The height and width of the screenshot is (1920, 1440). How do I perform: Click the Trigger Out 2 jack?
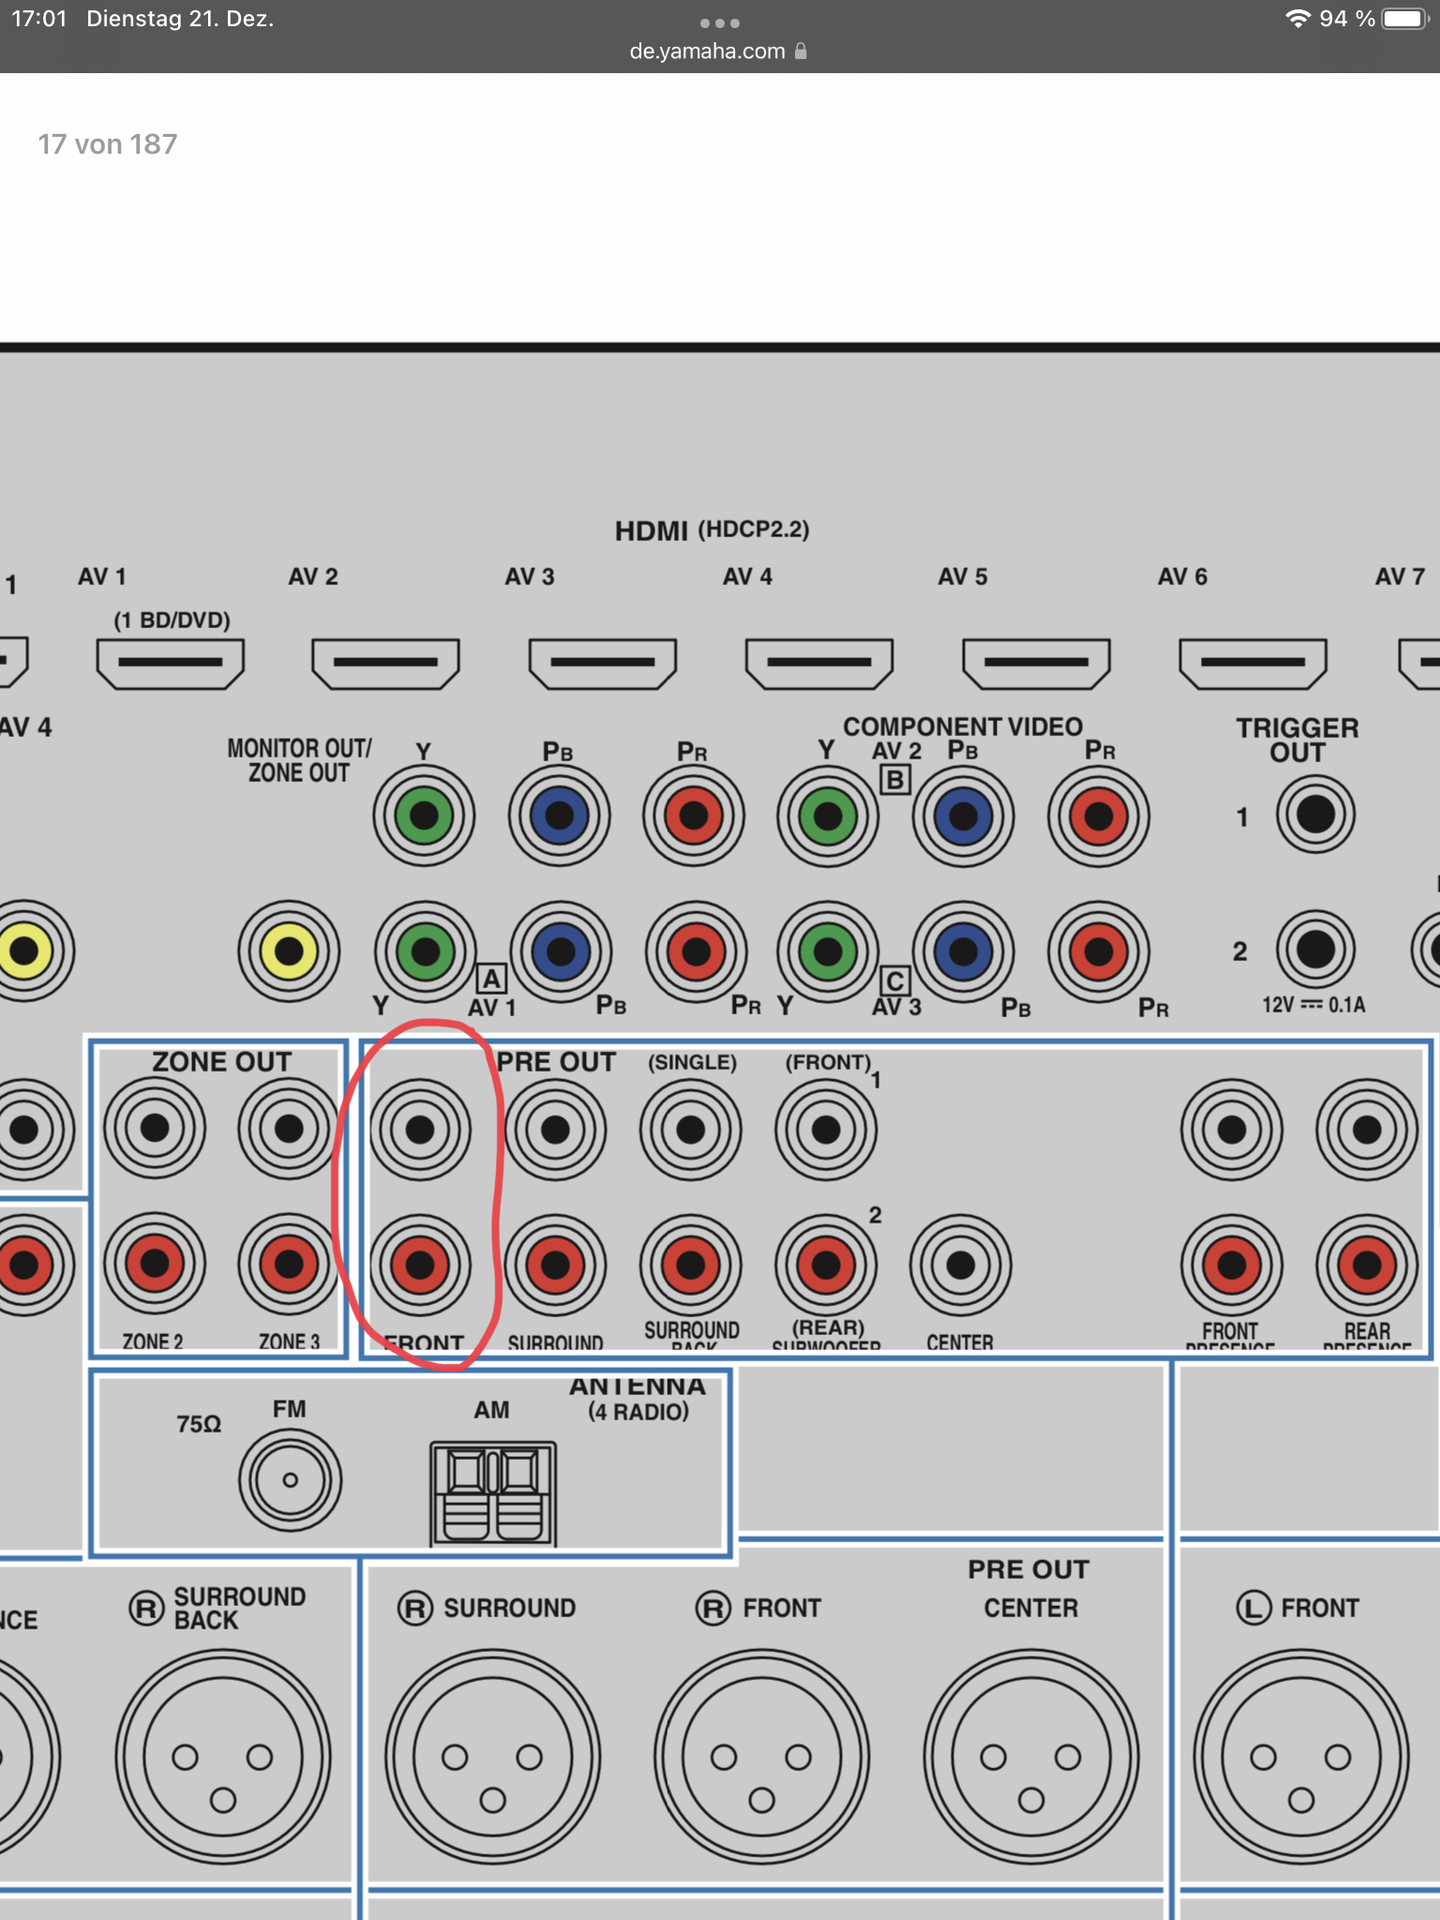(x=1315, y=949)
